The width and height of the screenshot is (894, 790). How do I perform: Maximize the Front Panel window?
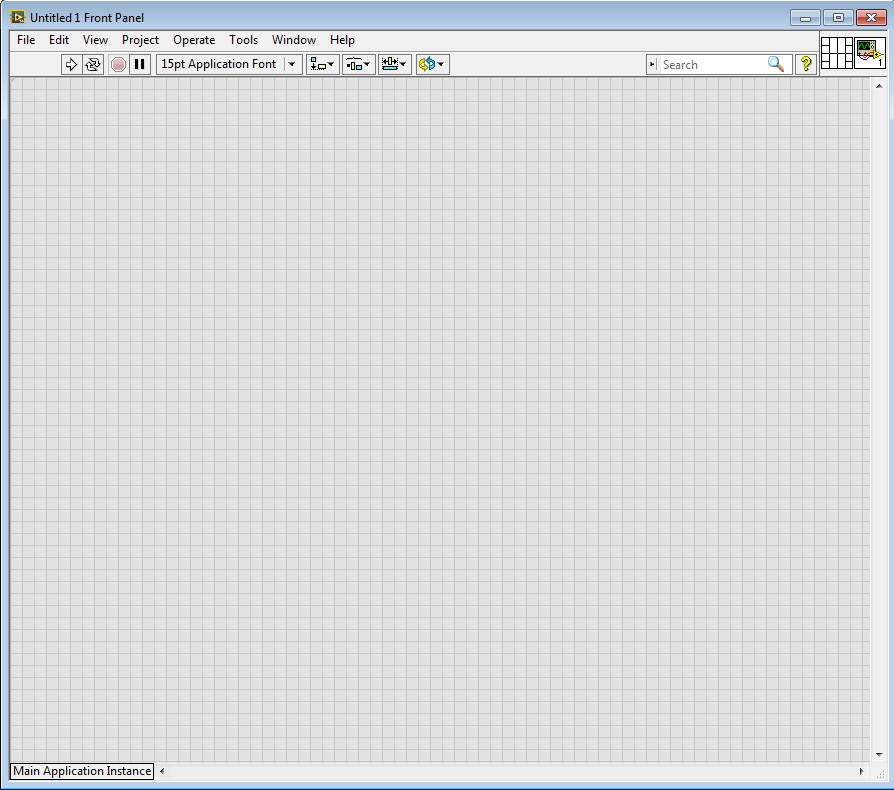(x=838, y=18)
